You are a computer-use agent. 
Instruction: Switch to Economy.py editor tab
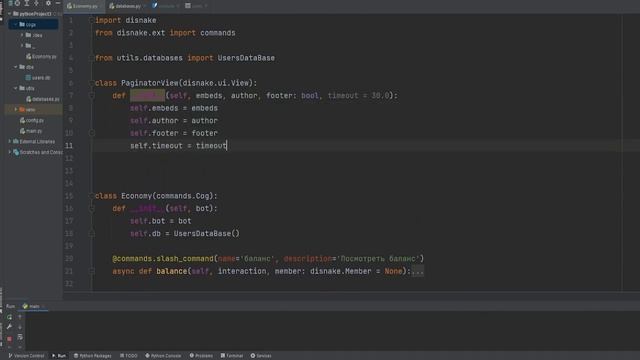point(83,6)
